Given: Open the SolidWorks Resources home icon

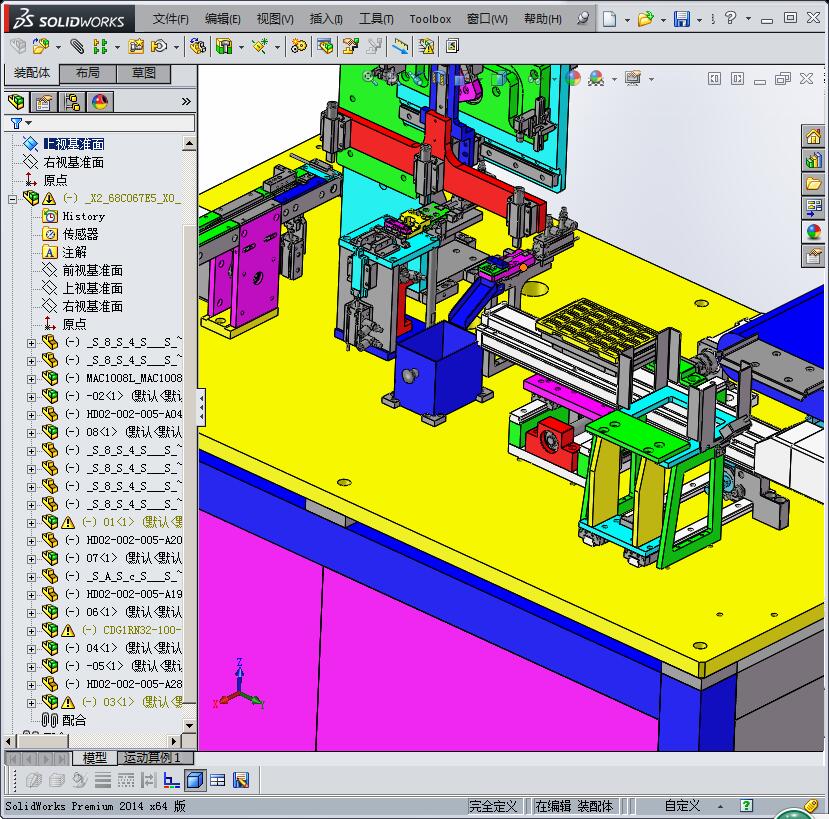Looking at the screenshot, I should (813, 137).
